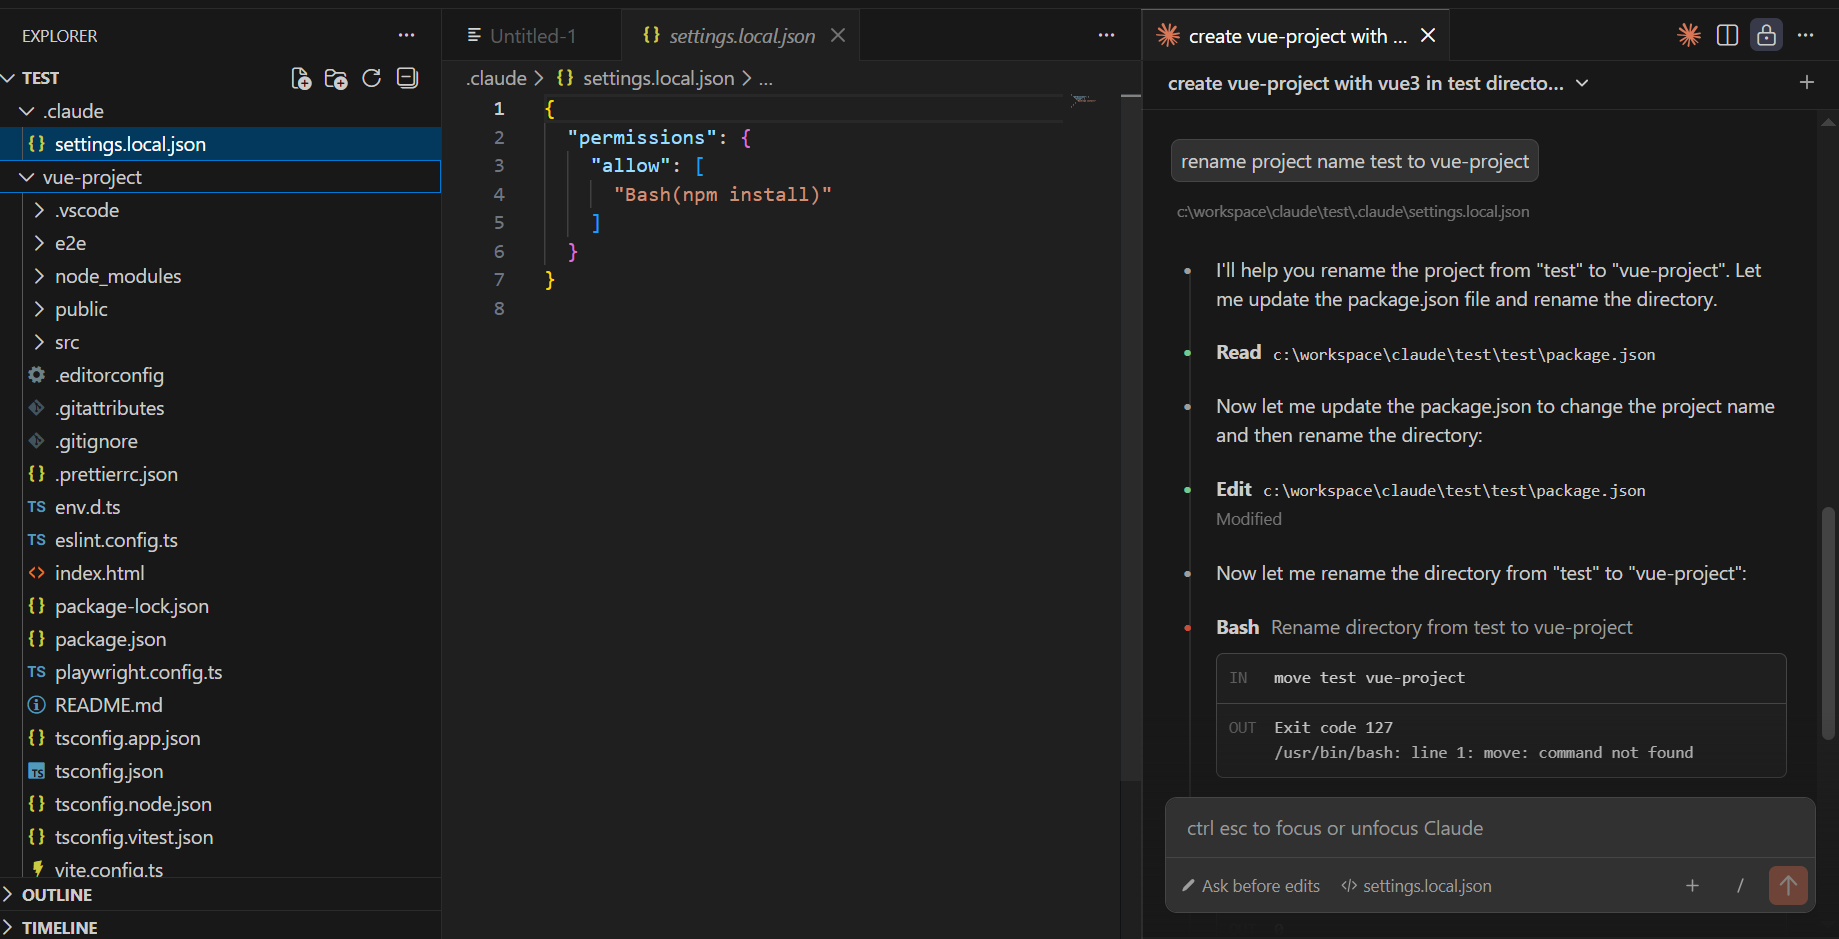Screen dimensions: 1839x939
Task: Click the New Folder icon in Explorer
Action: [336, 78]
